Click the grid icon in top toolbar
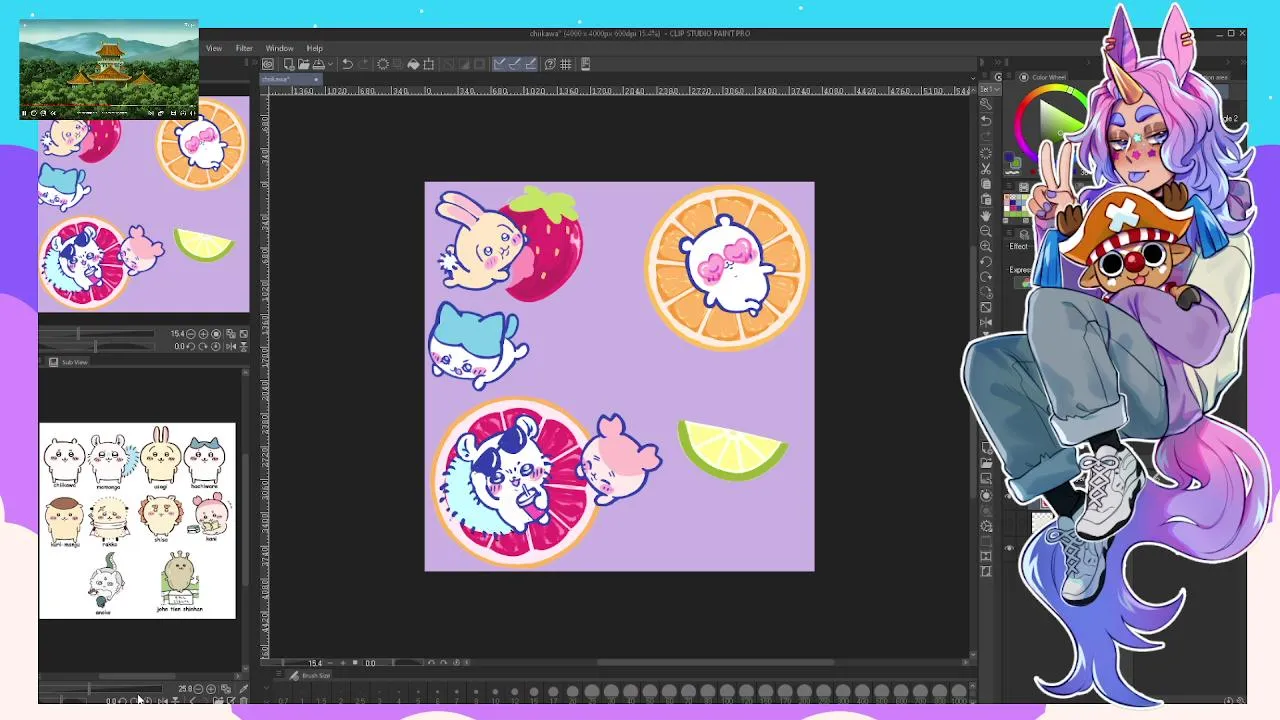Screen dimensions: 1280x720 [565, 64]
